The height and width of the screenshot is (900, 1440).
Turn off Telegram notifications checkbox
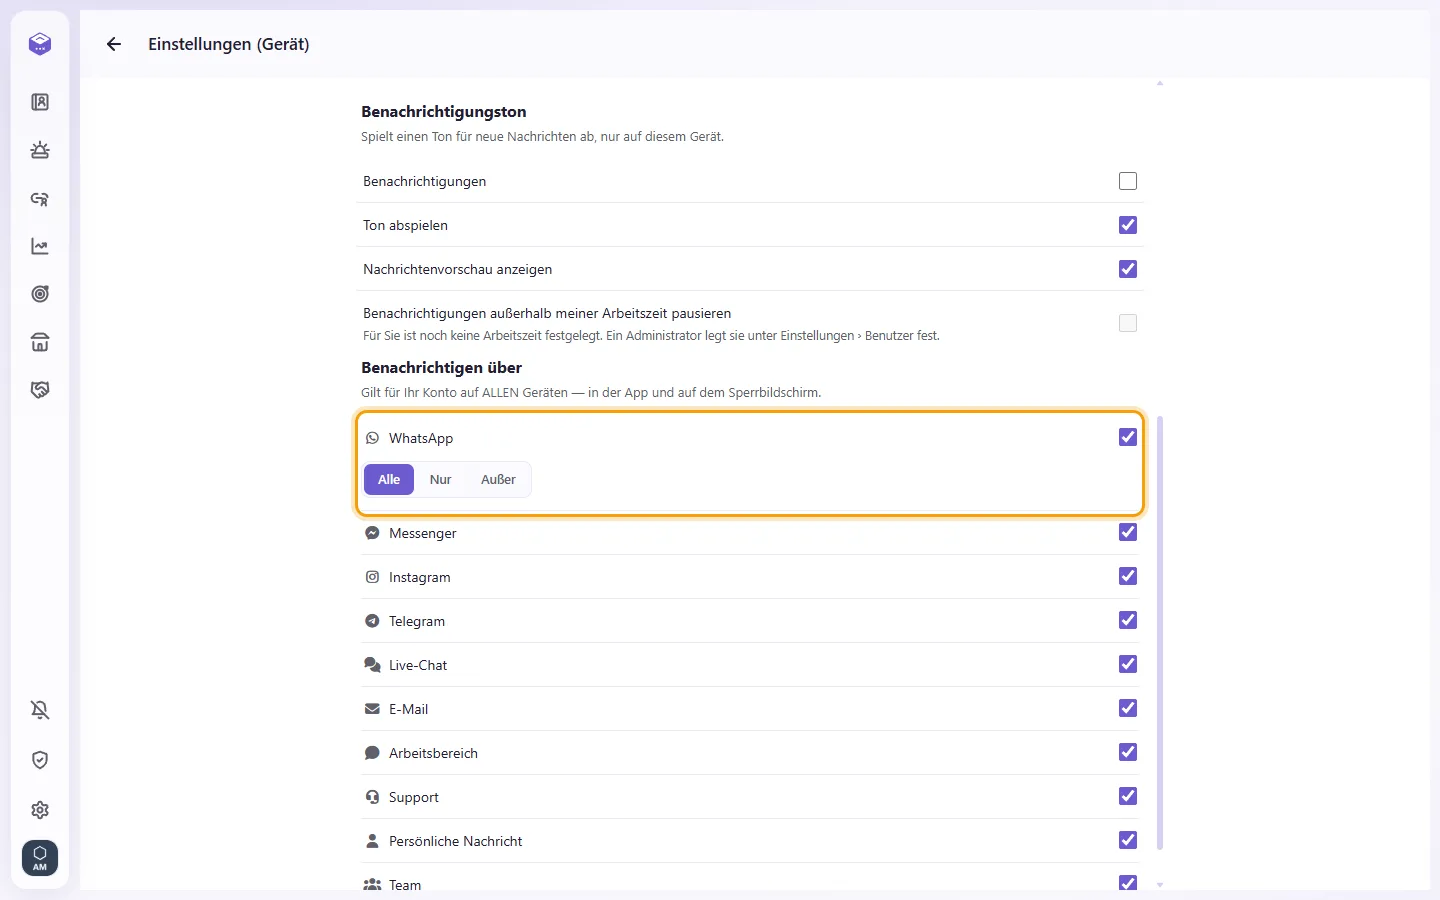pyautogui.click(x=1128, y=620)
